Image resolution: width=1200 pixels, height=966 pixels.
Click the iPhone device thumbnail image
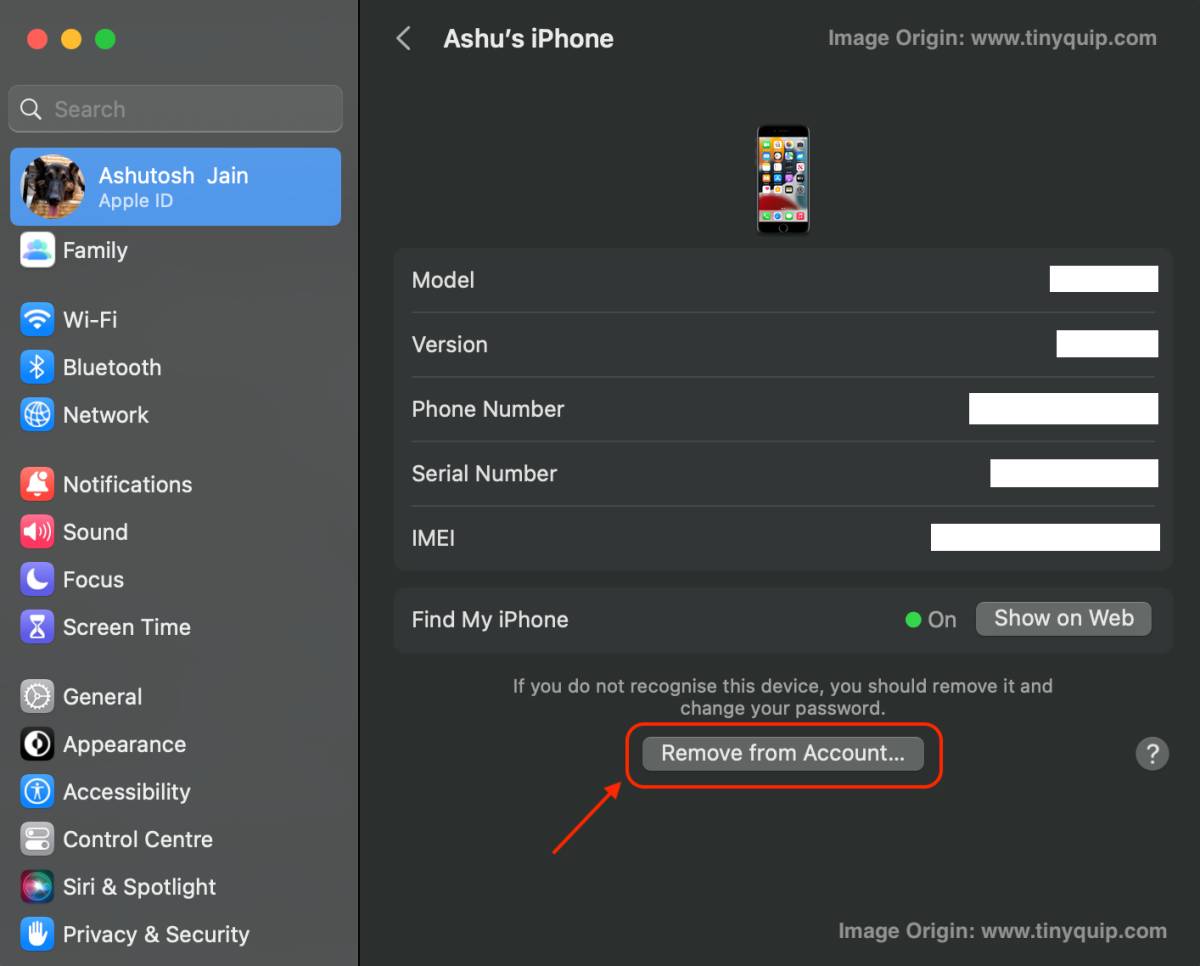[x=783, y=179]
